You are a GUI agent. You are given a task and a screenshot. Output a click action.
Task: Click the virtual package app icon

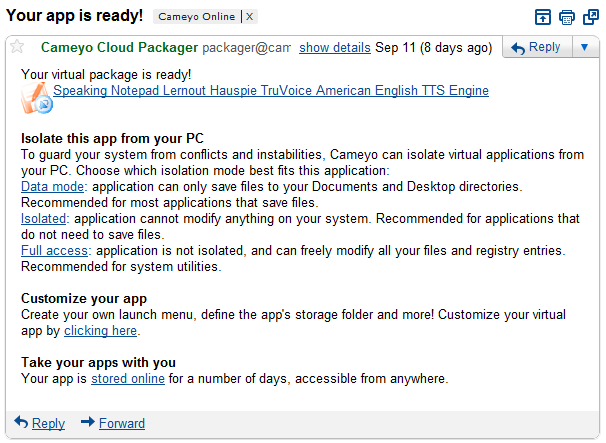point(36,96)
